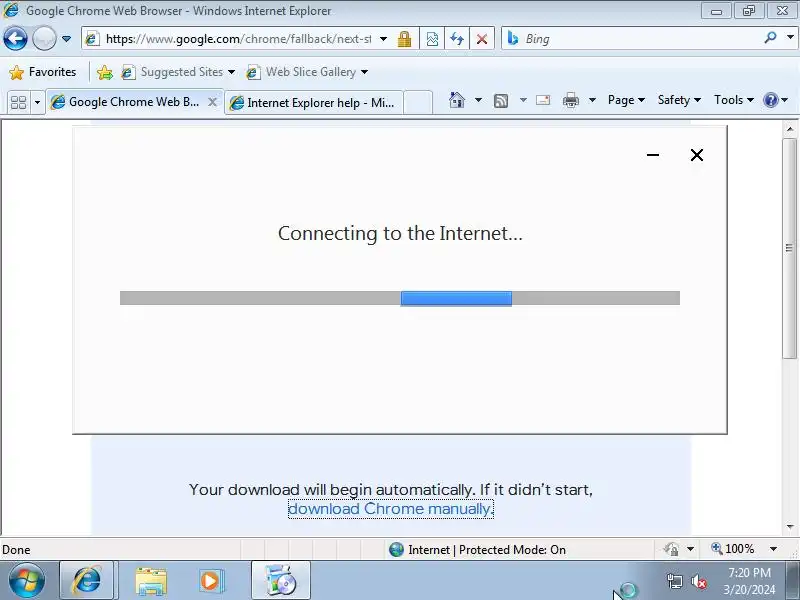Screen dimensions: 800x600
Task: Click the Add to Favorites Bar icon
Action: click(x=105, y=72)
